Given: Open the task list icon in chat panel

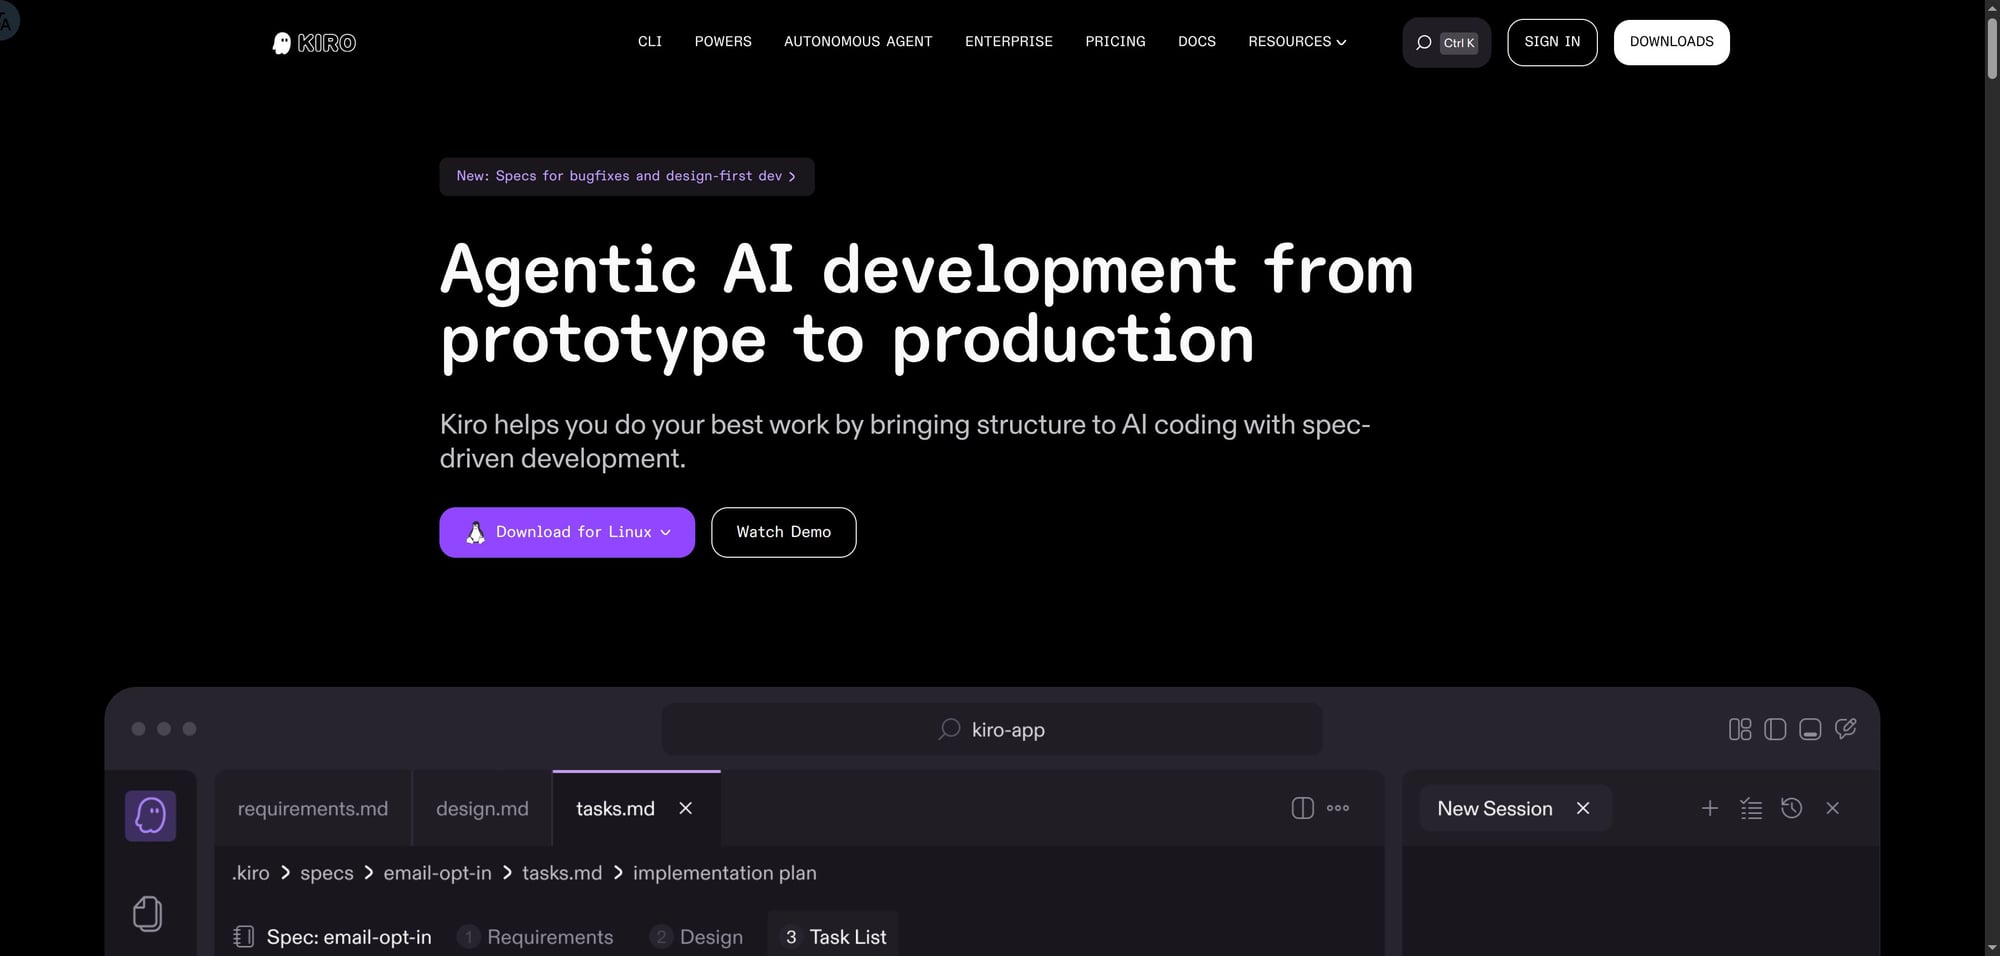Looking at the screenshot, I should point(1750,808).
